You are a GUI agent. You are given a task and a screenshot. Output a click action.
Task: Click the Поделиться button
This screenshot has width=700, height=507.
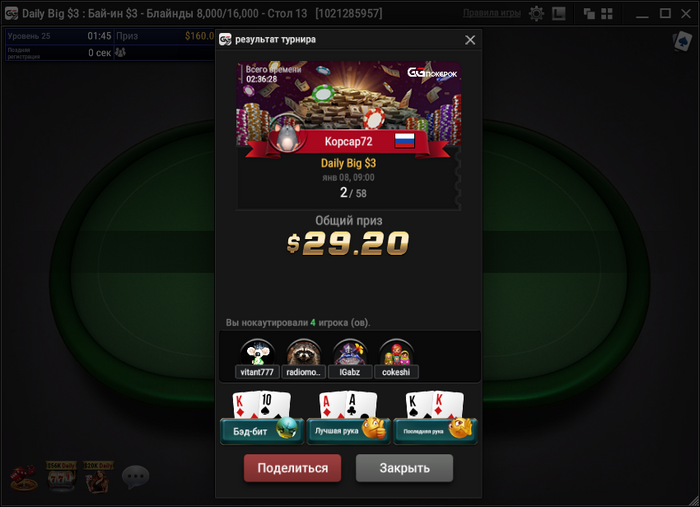pos(292,468)
